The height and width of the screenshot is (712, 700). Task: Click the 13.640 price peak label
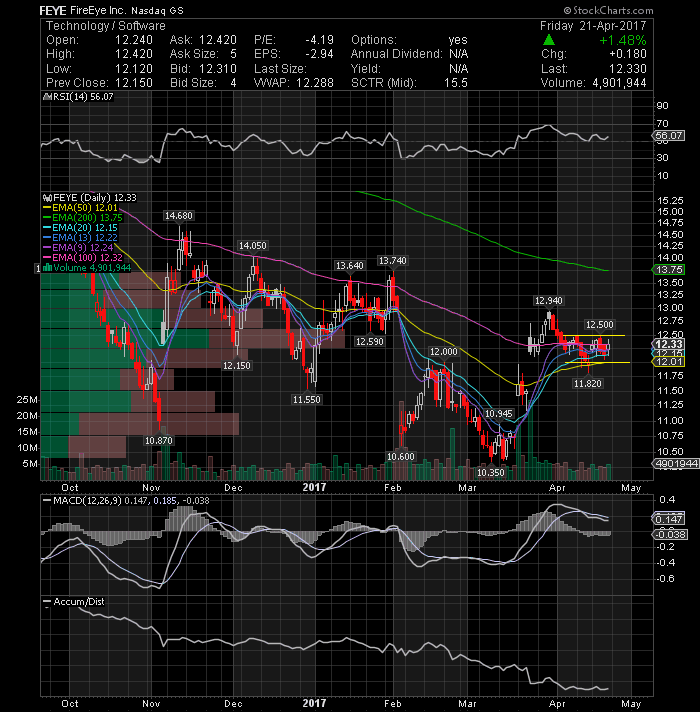[350, 266]
